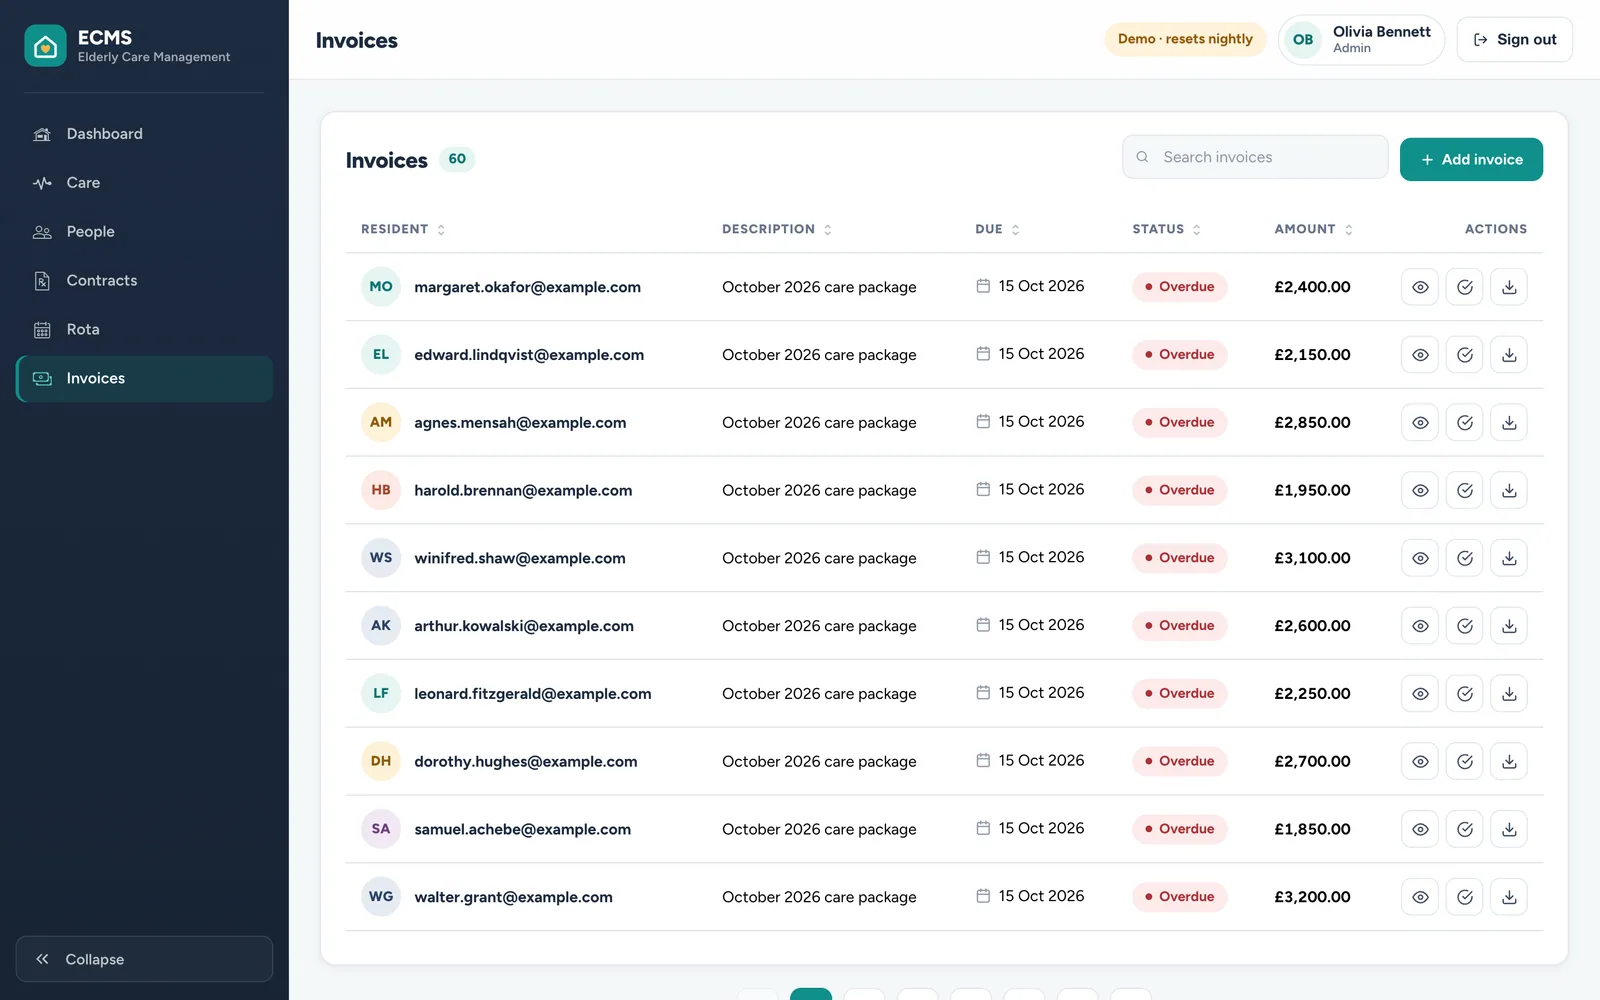Viewport: 1600px width, 1000px height.
Task: Sign out of the account
Action: point(1514,40)
